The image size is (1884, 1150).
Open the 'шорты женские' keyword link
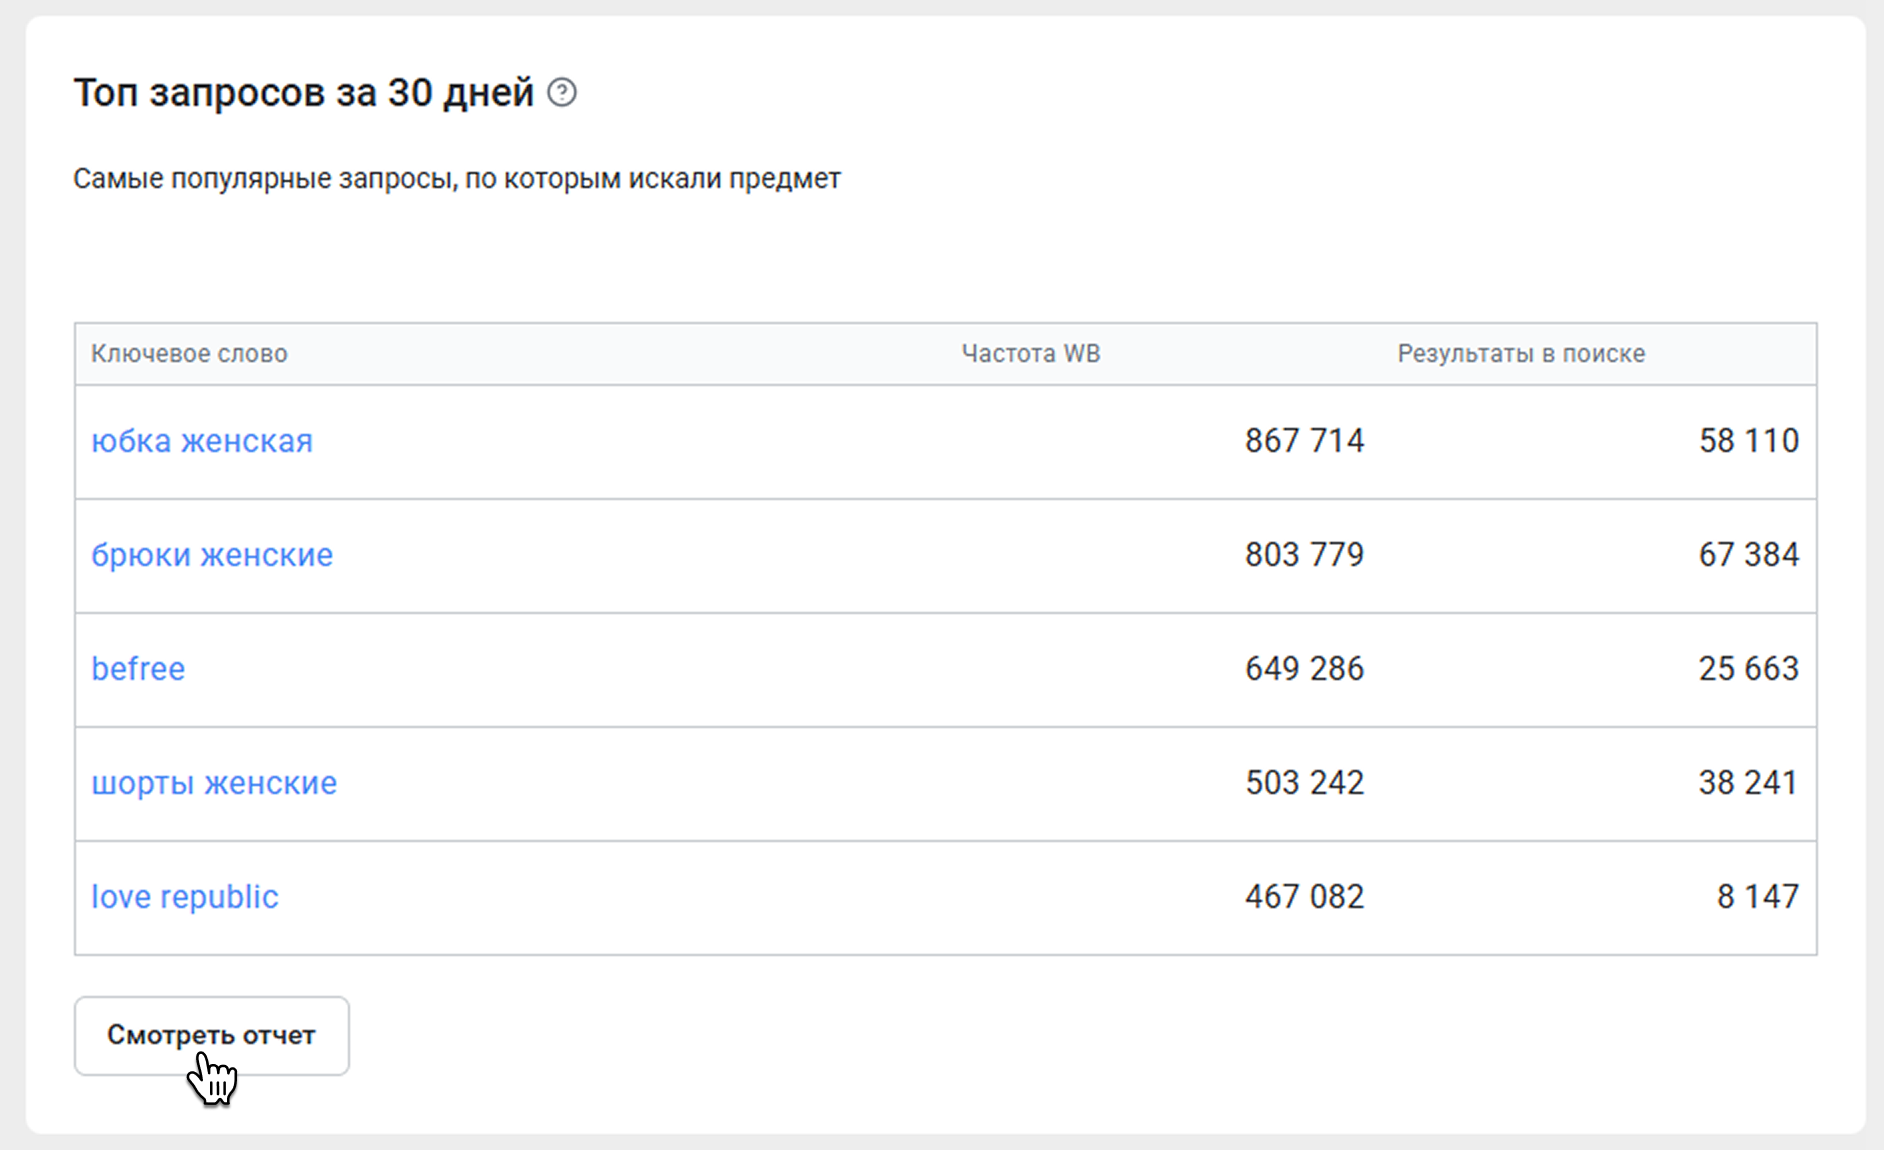[x=214, y=783]
